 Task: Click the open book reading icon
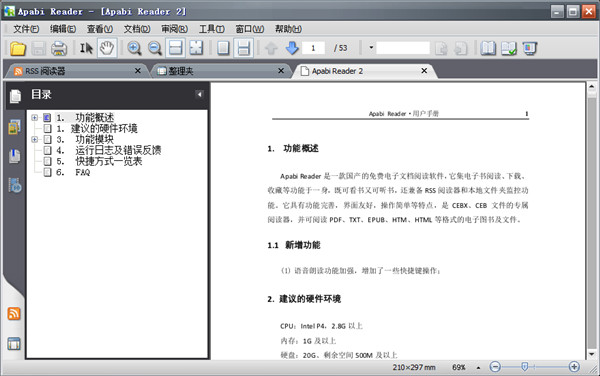click(488, 48)
